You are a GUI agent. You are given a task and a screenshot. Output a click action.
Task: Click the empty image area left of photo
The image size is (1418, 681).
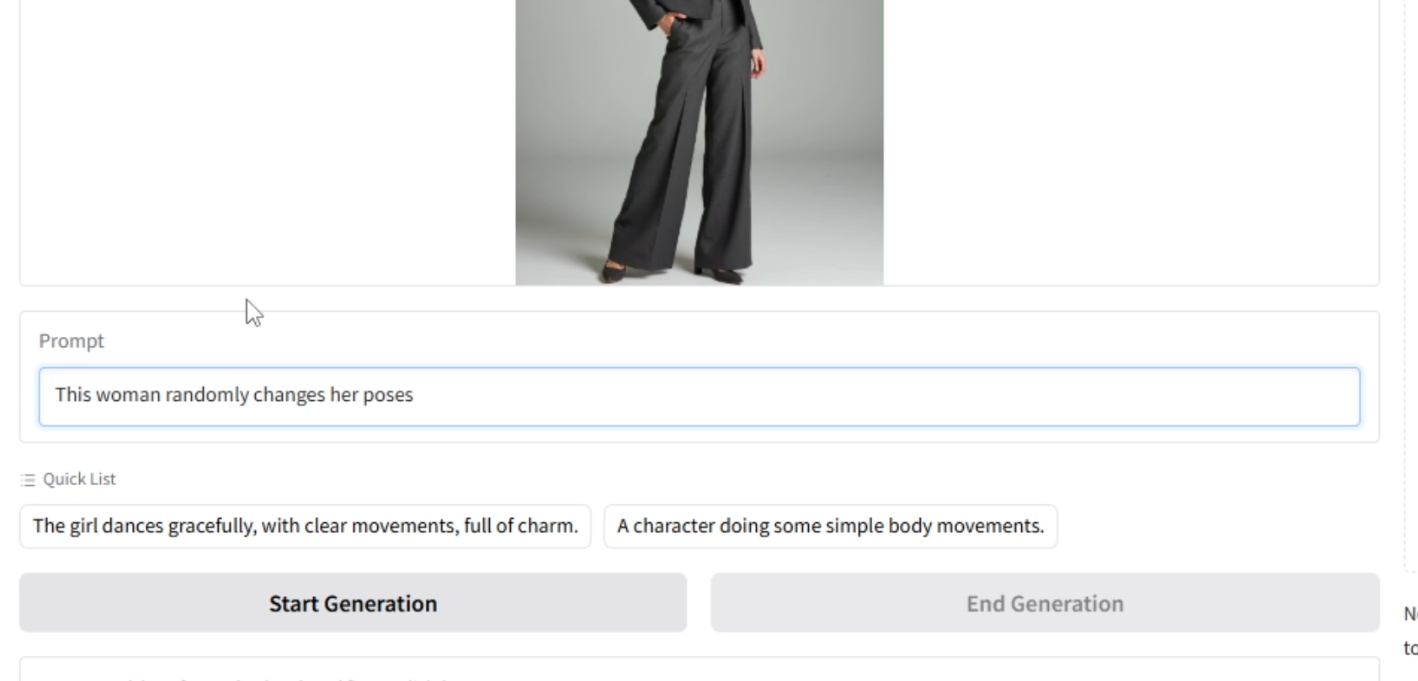(x=268, y=140)
